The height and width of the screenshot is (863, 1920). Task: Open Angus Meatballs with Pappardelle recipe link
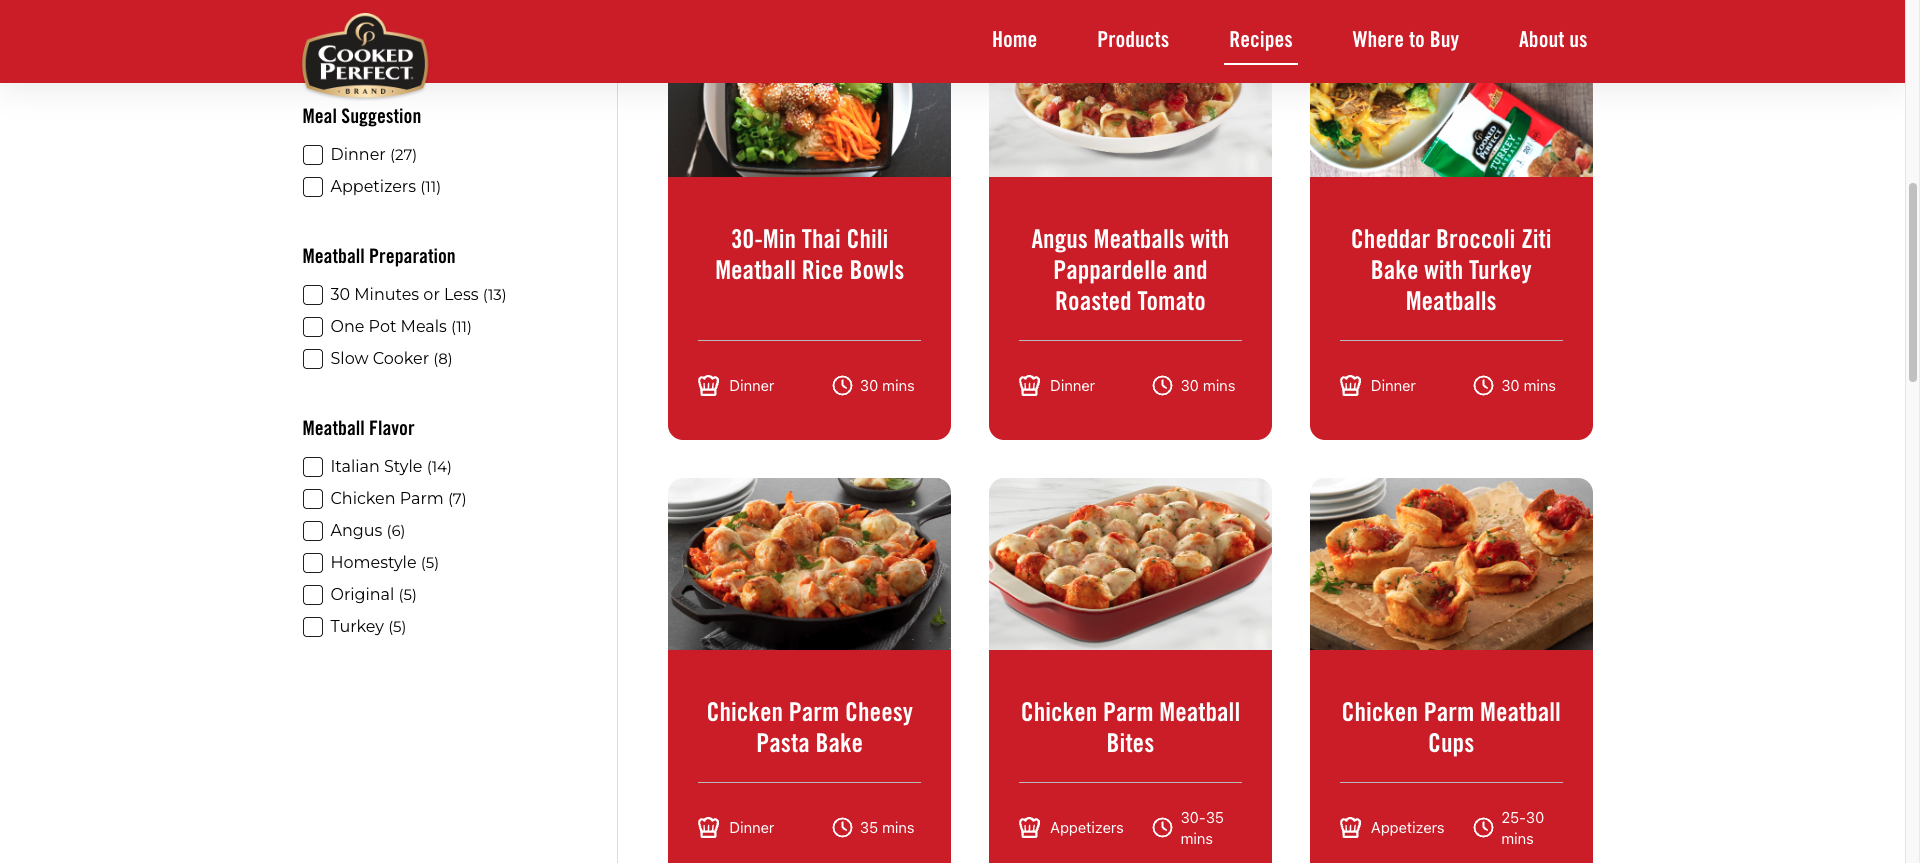point(1130,270)
